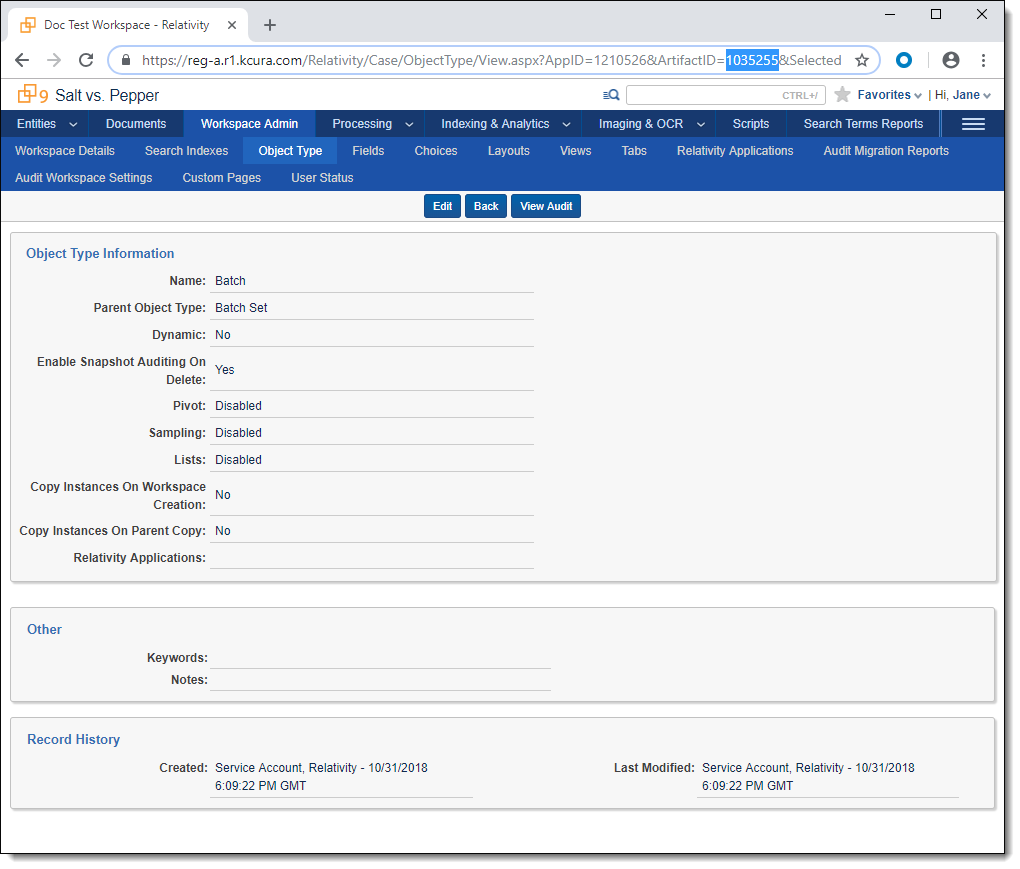Click the Created record history value
1020x869 pixels.
[x=321, y=777]
